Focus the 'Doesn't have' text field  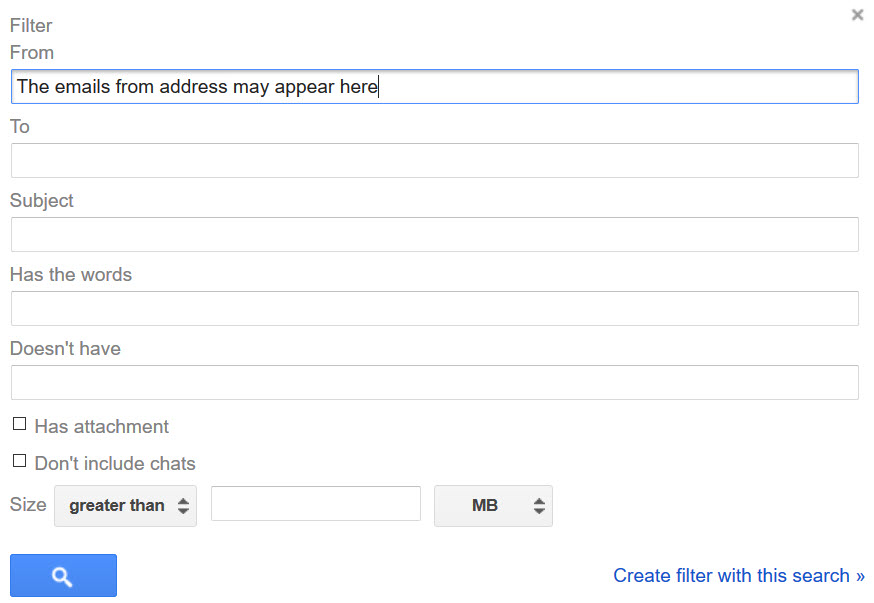click(x=434, y=383)
